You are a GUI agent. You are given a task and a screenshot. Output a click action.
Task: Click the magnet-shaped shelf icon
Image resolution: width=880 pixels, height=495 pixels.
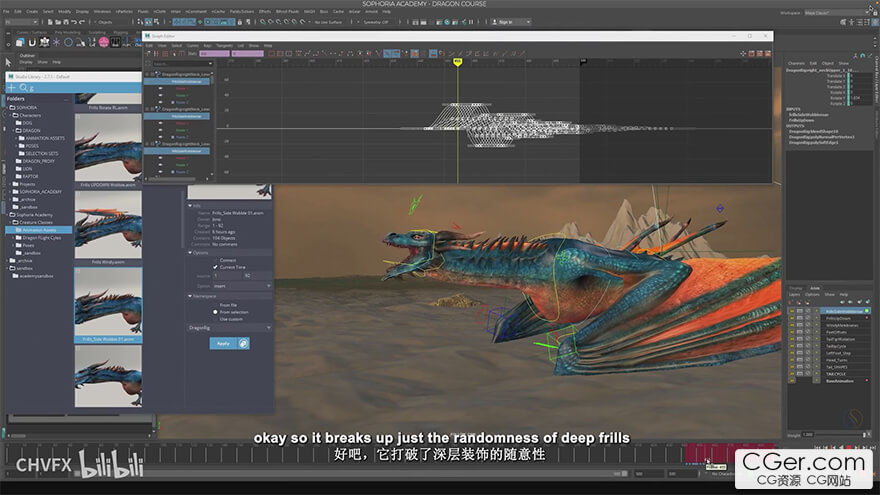tap(32, 43)
